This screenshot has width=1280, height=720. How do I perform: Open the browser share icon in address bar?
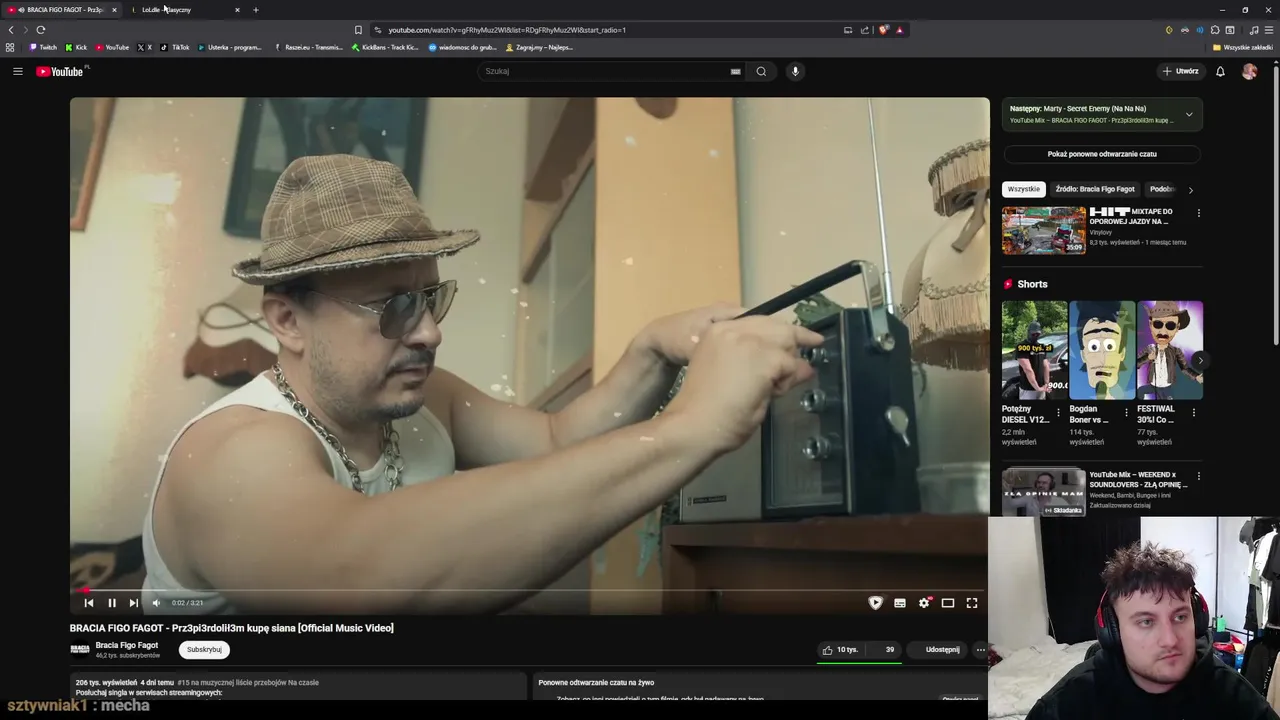point(864,30)
